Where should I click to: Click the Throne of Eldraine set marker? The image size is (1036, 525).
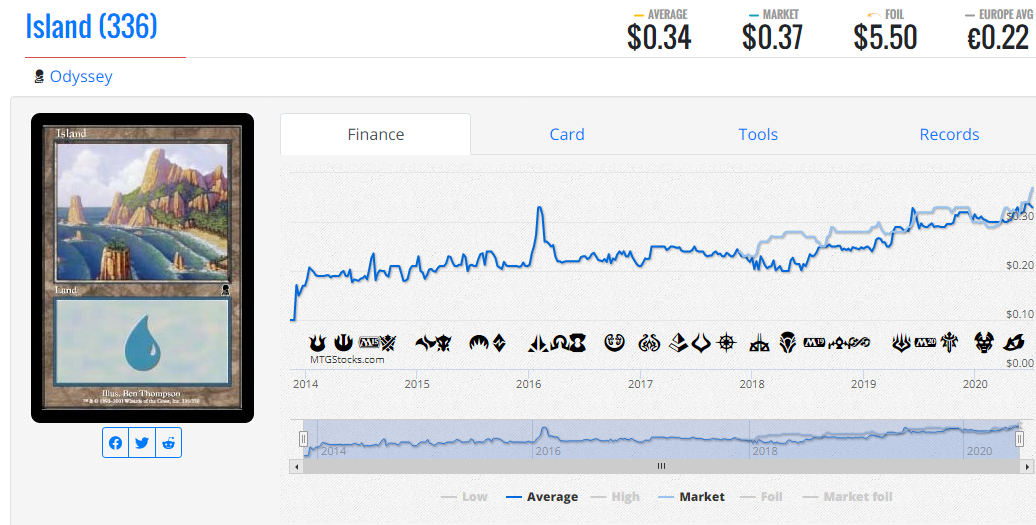(949, 343)
